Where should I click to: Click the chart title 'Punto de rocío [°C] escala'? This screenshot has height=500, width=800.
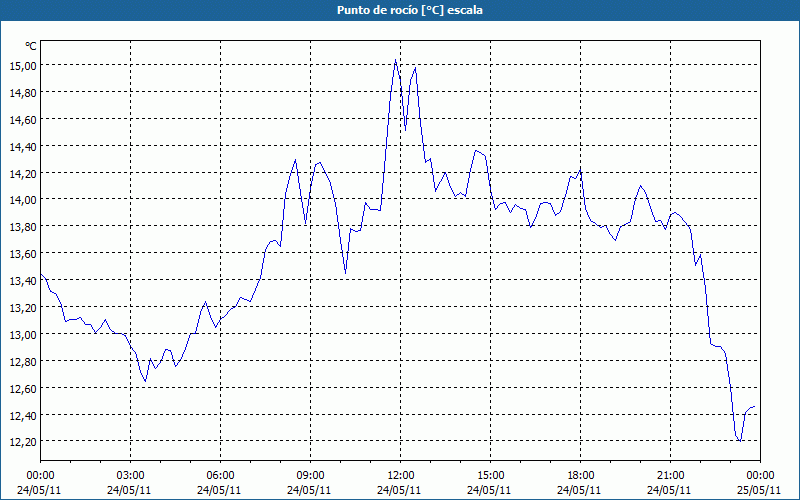click(410, 10)
